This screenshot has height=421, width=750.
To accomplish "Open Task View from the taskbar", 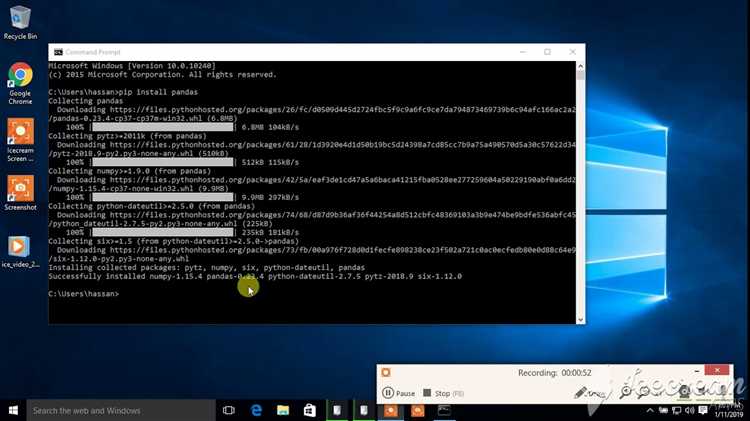I will click(x=229, y=410).
